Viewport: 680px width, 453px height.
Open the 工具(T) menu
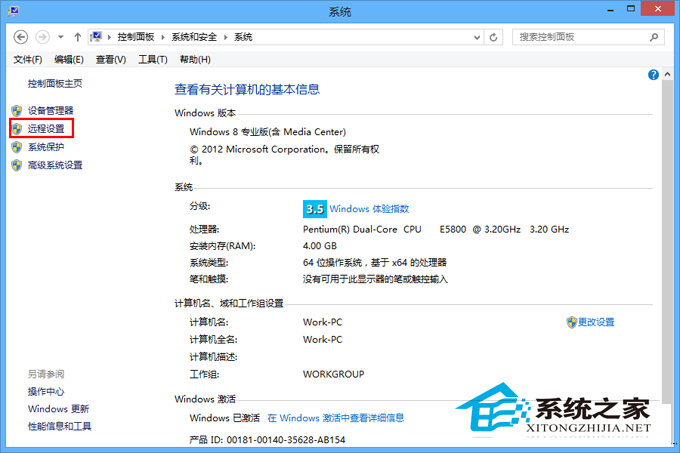[x=153, y=59]
